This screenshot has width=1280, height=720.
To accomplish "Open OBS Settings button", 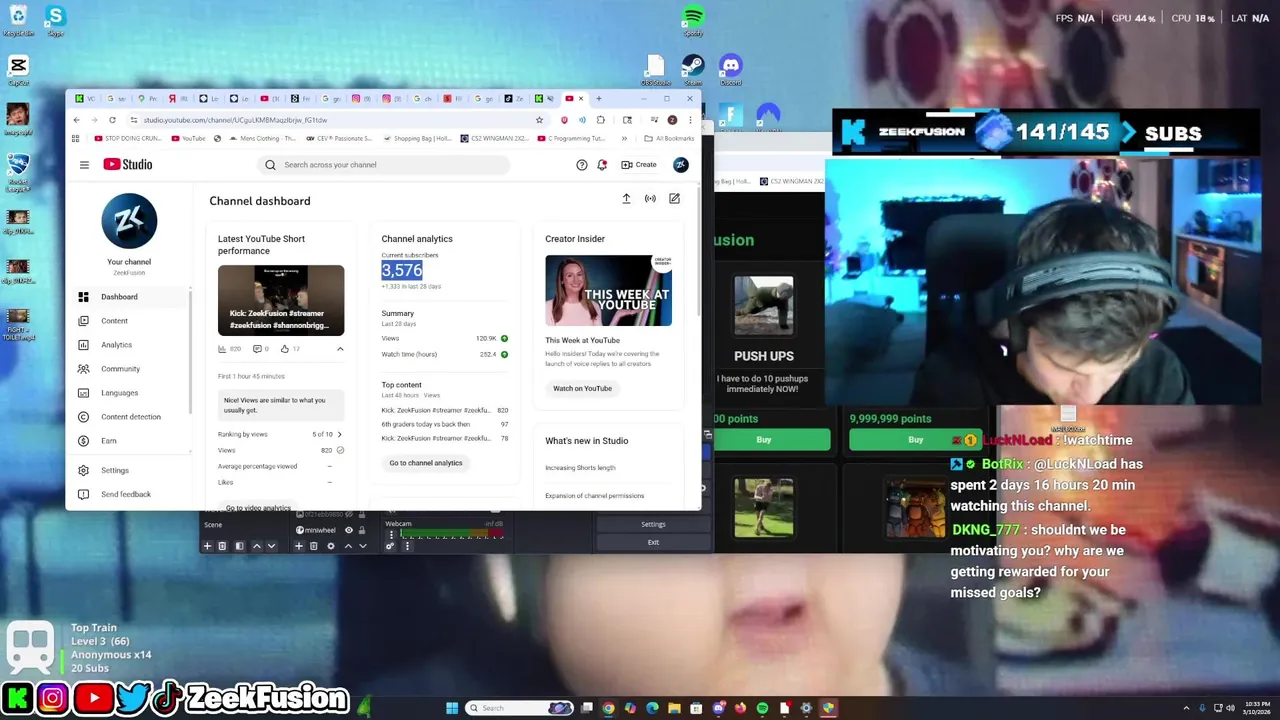I will pos(653,524).
